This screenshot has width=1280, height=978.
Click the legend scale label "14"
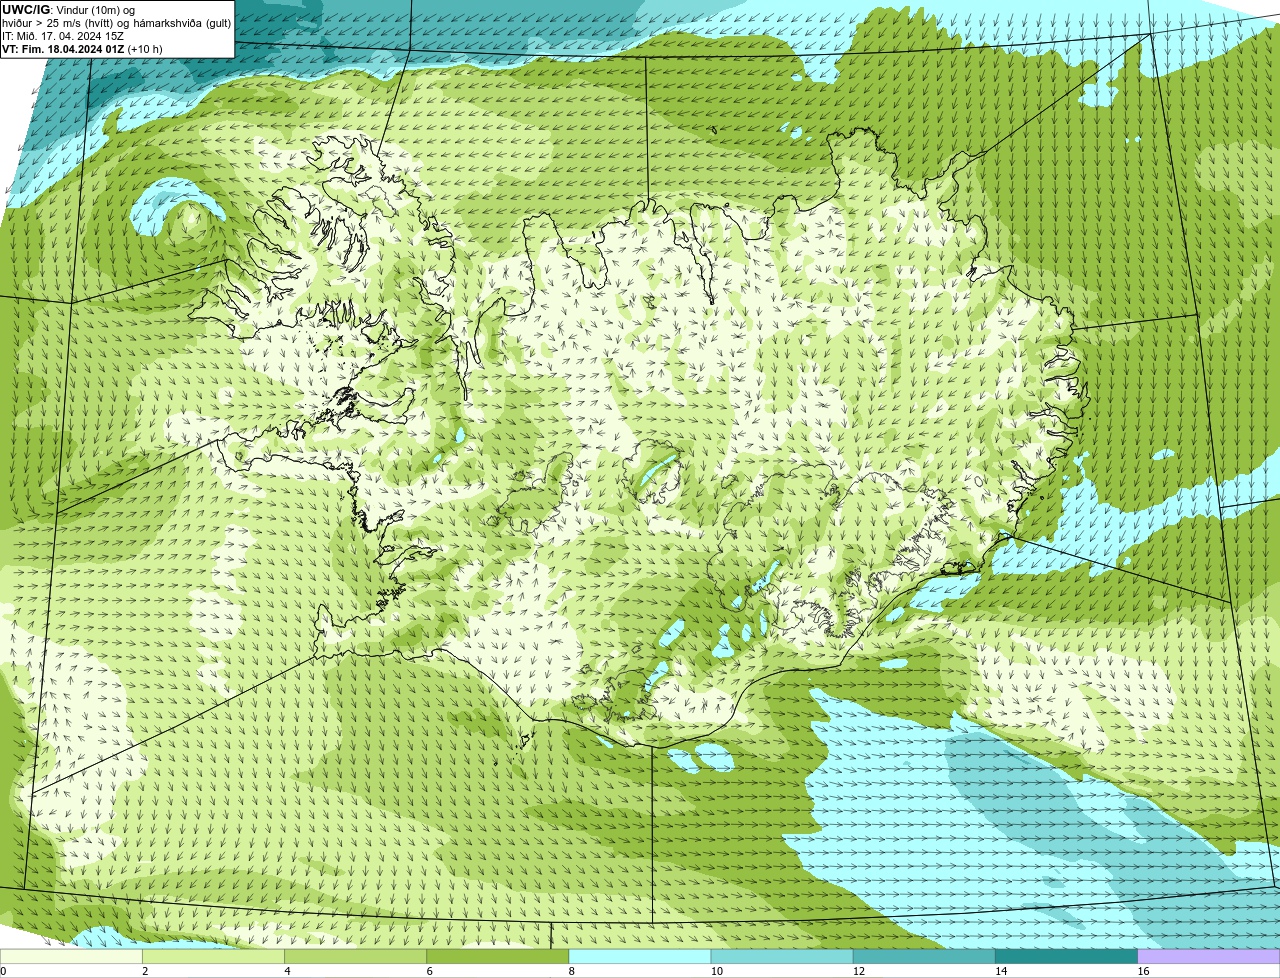tap(1000, 971)
